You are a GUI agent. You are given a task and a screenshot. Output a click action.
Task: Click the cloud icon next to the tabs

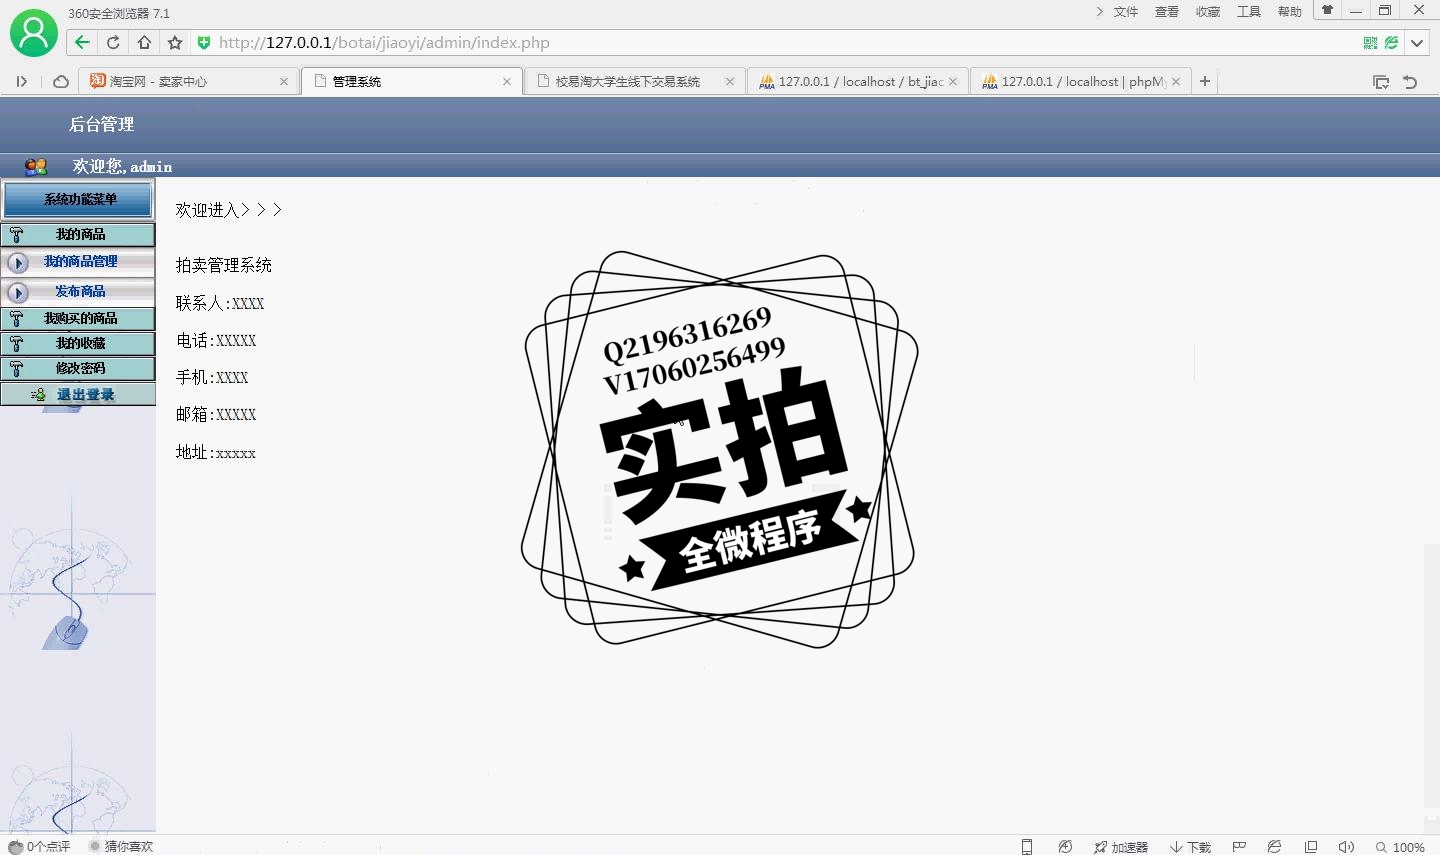point(60,81)
